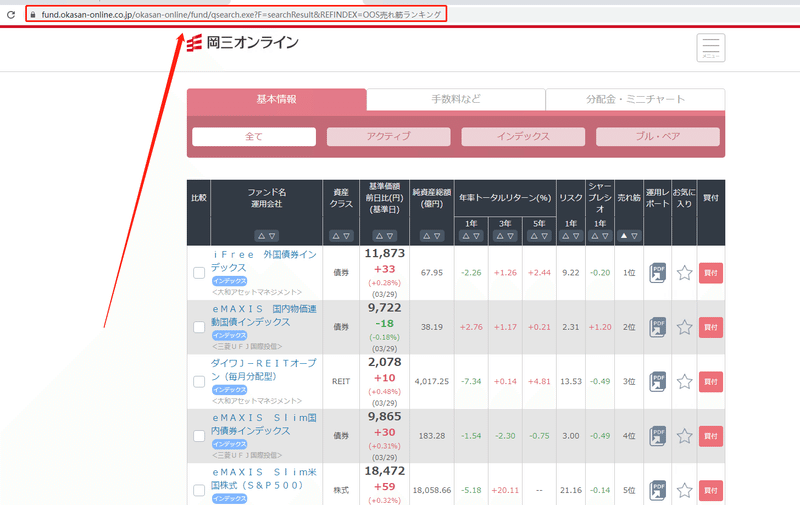
Task: Open the eMAXIS 国内物価連動国債インデックス fund link
Action: [264, 315]
